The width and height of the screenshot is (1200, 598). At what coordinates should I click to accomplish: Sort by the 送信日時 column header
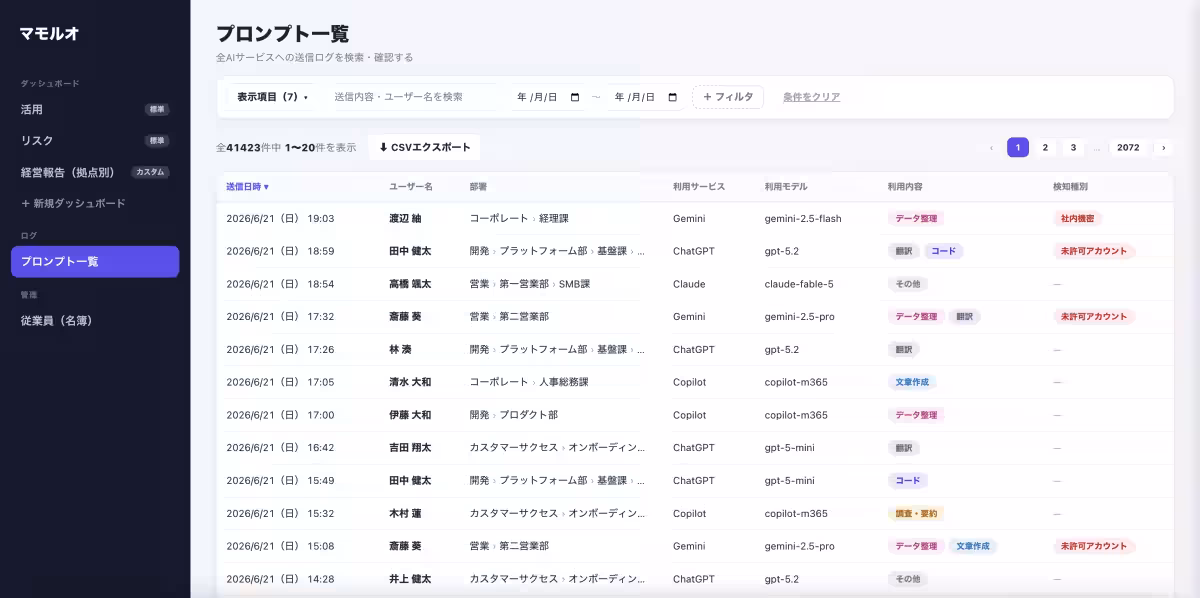click(247, 186)
